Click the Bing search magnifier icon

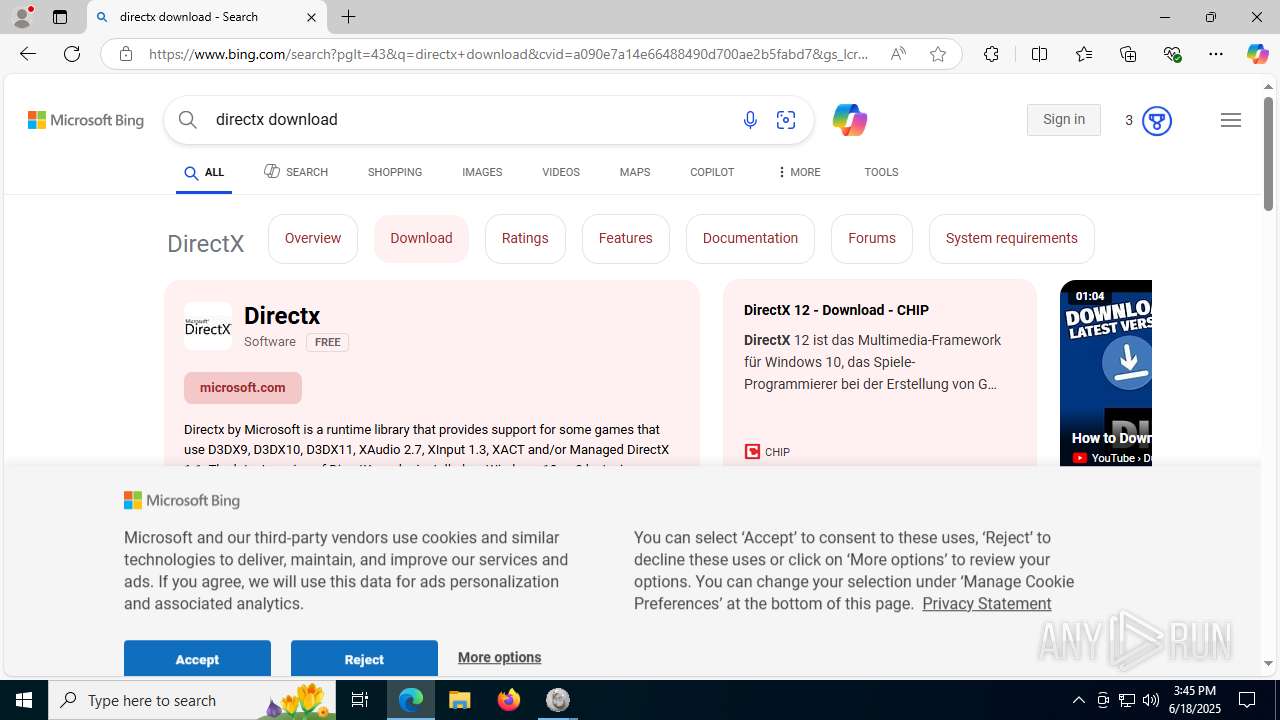click(187, 120)
